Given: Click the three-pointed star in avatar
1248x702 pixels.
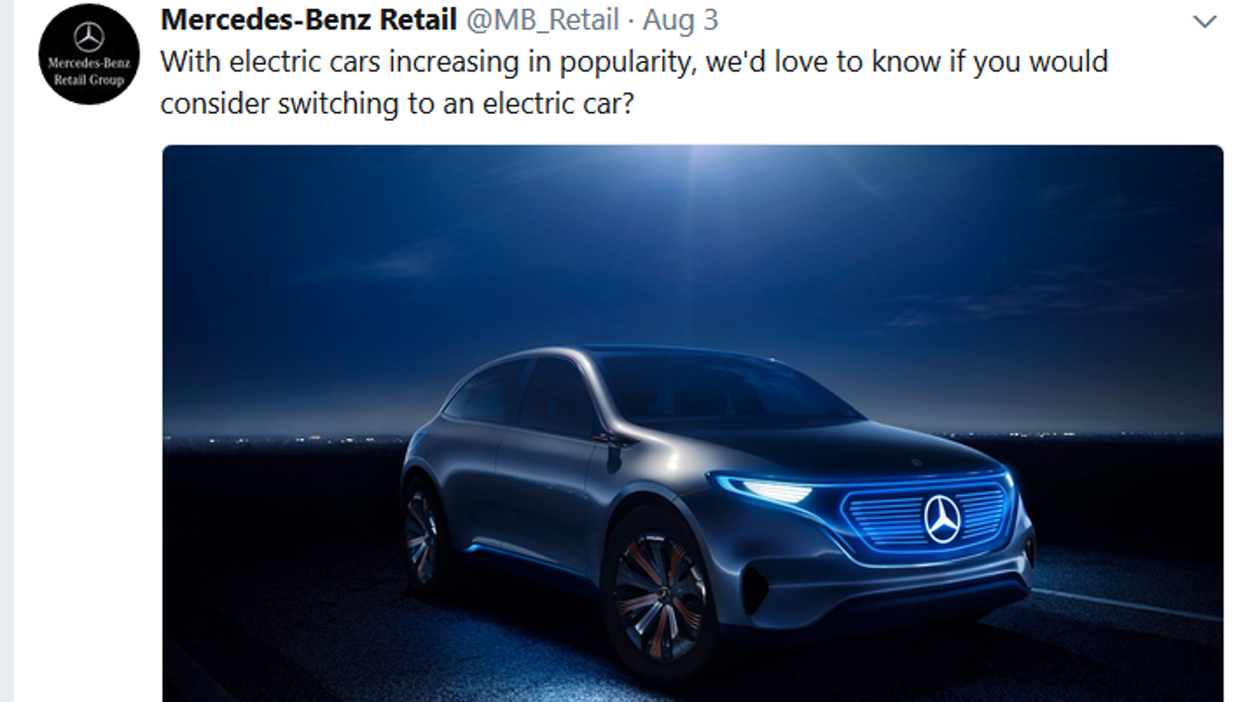Looking at the screenshot, I should pyautogui.click(x=89, y=37).
